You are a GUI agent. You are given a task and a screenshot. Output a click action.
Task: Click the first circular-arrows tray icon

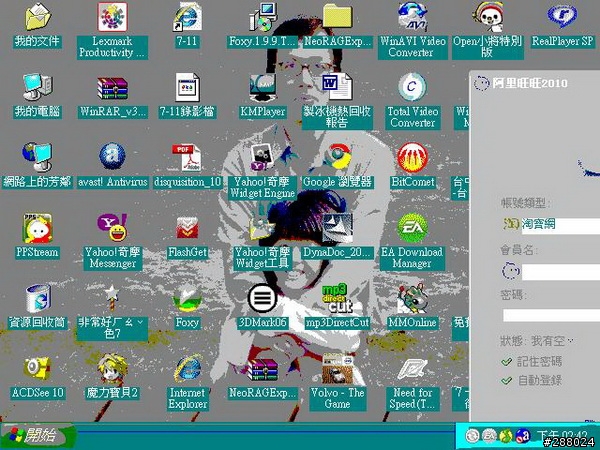(473, 436)
